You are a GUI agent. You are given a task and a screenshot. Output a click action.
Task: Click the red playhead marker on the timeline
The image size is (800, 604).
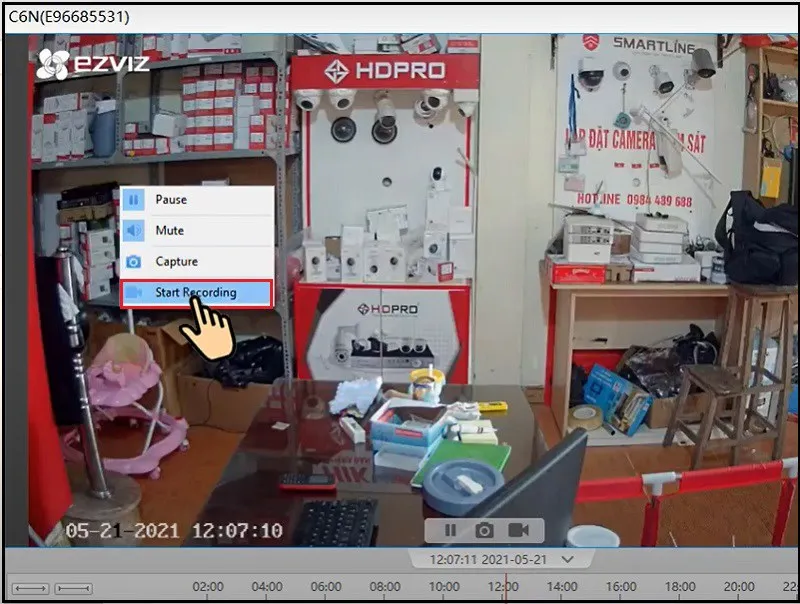(x=505, y=589)
